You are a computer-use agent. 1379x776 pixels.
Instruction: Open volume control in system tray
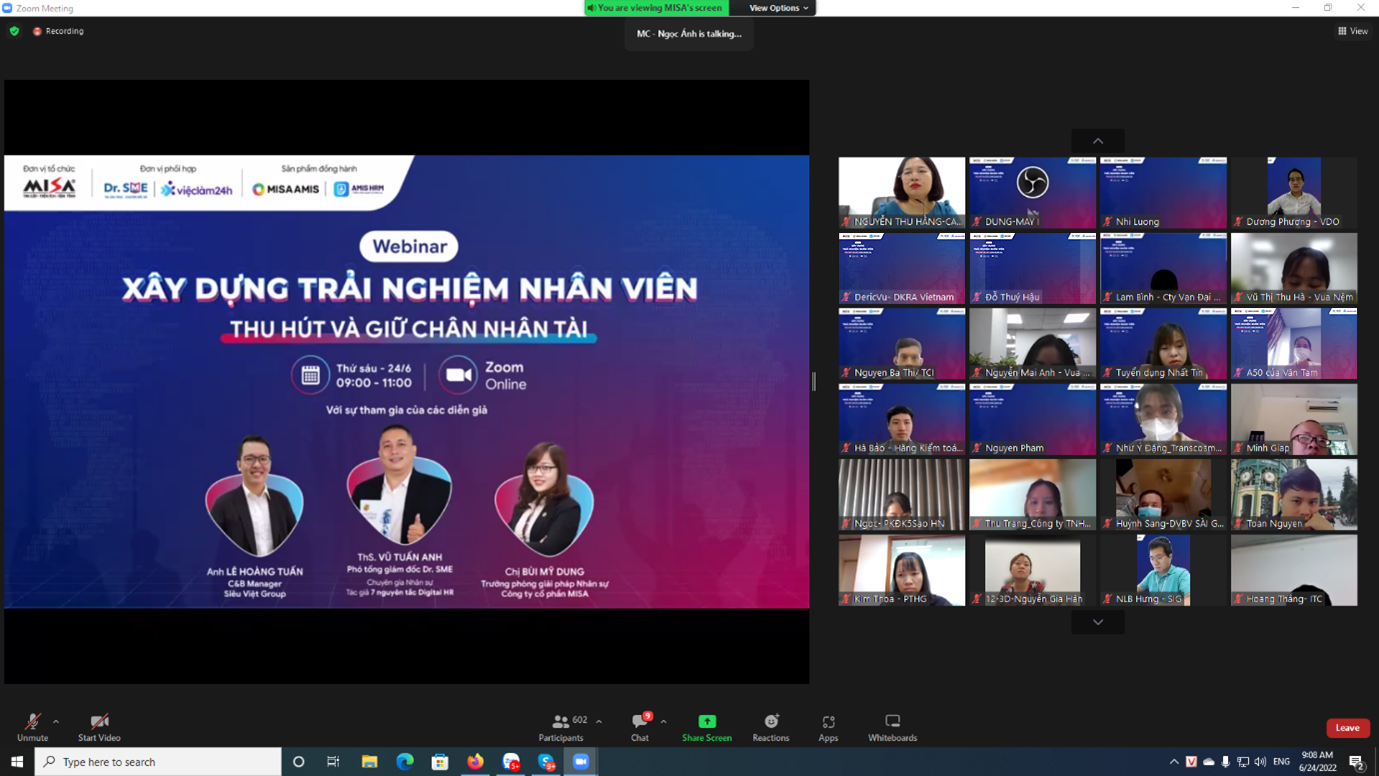coord(1260,762)
